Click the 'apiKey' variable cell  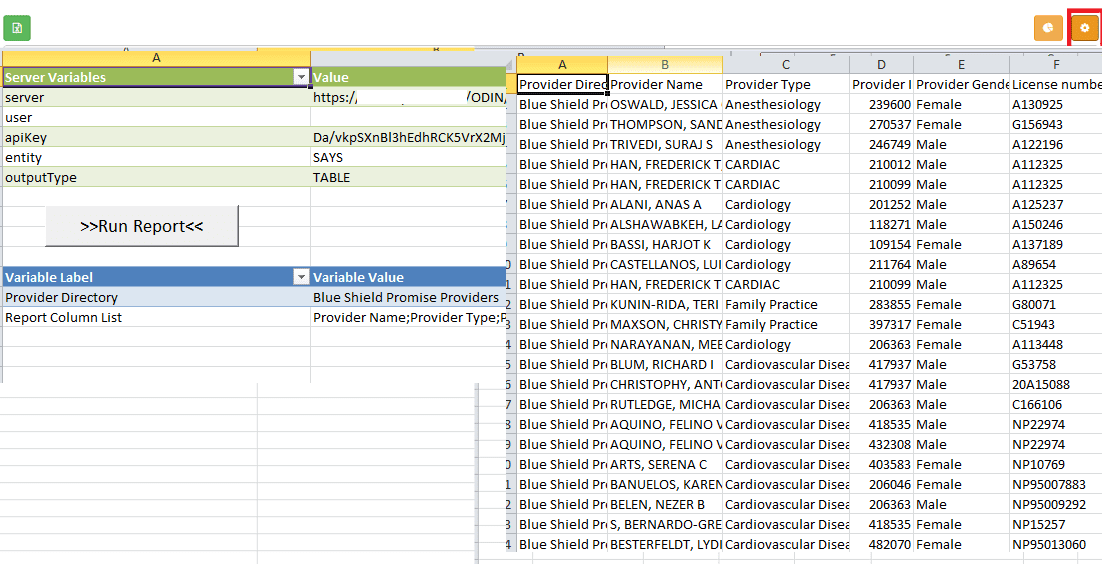point(156,138)
